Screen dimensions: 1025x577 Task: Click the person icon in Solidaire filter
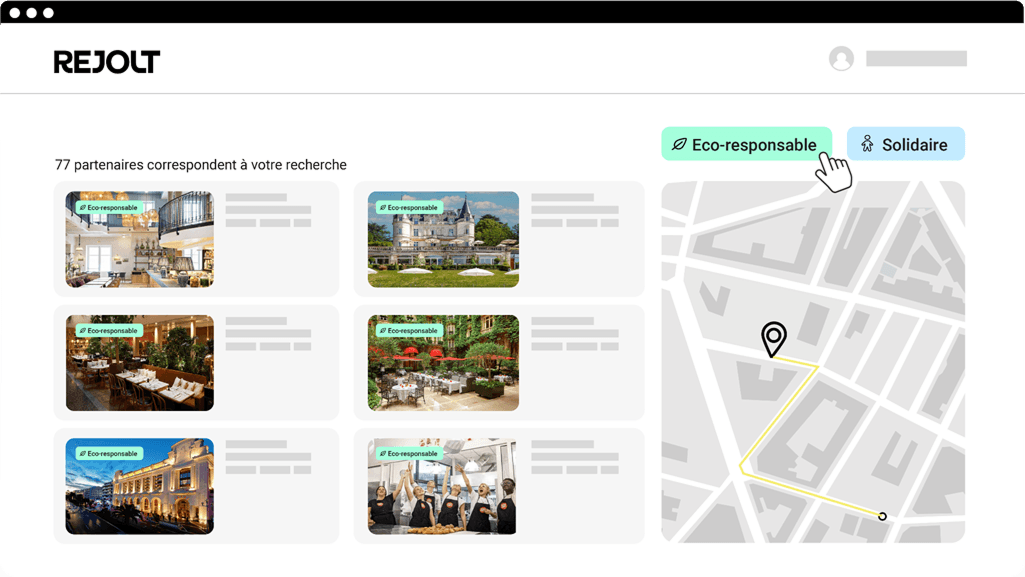[867, 145]
